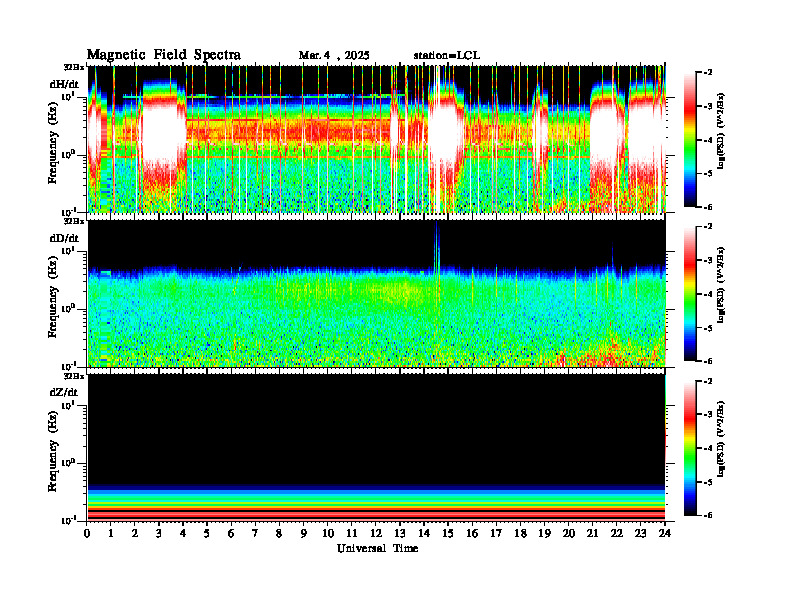Select the 'dH/dt' panel label
The image size is (792, 612).
tap(64, 84)
